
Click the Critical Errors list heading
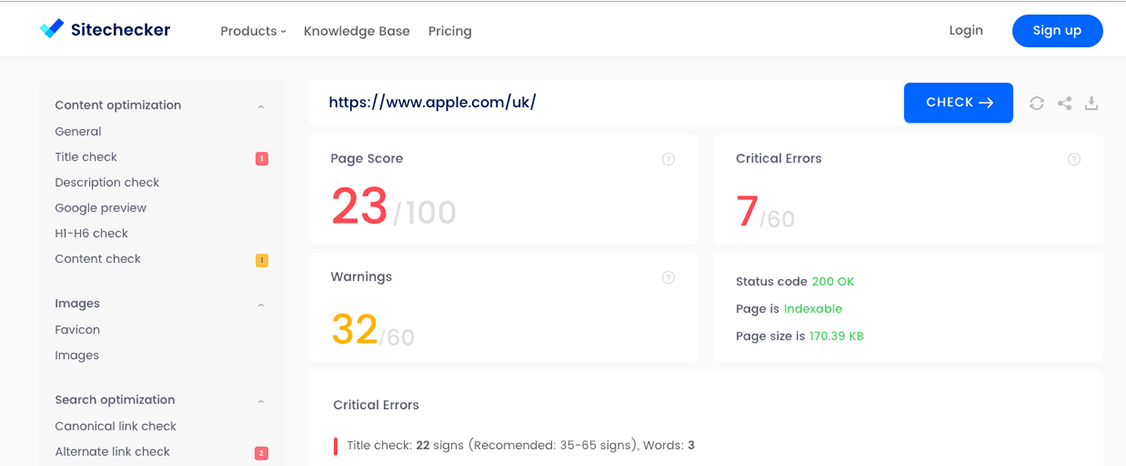376,405
